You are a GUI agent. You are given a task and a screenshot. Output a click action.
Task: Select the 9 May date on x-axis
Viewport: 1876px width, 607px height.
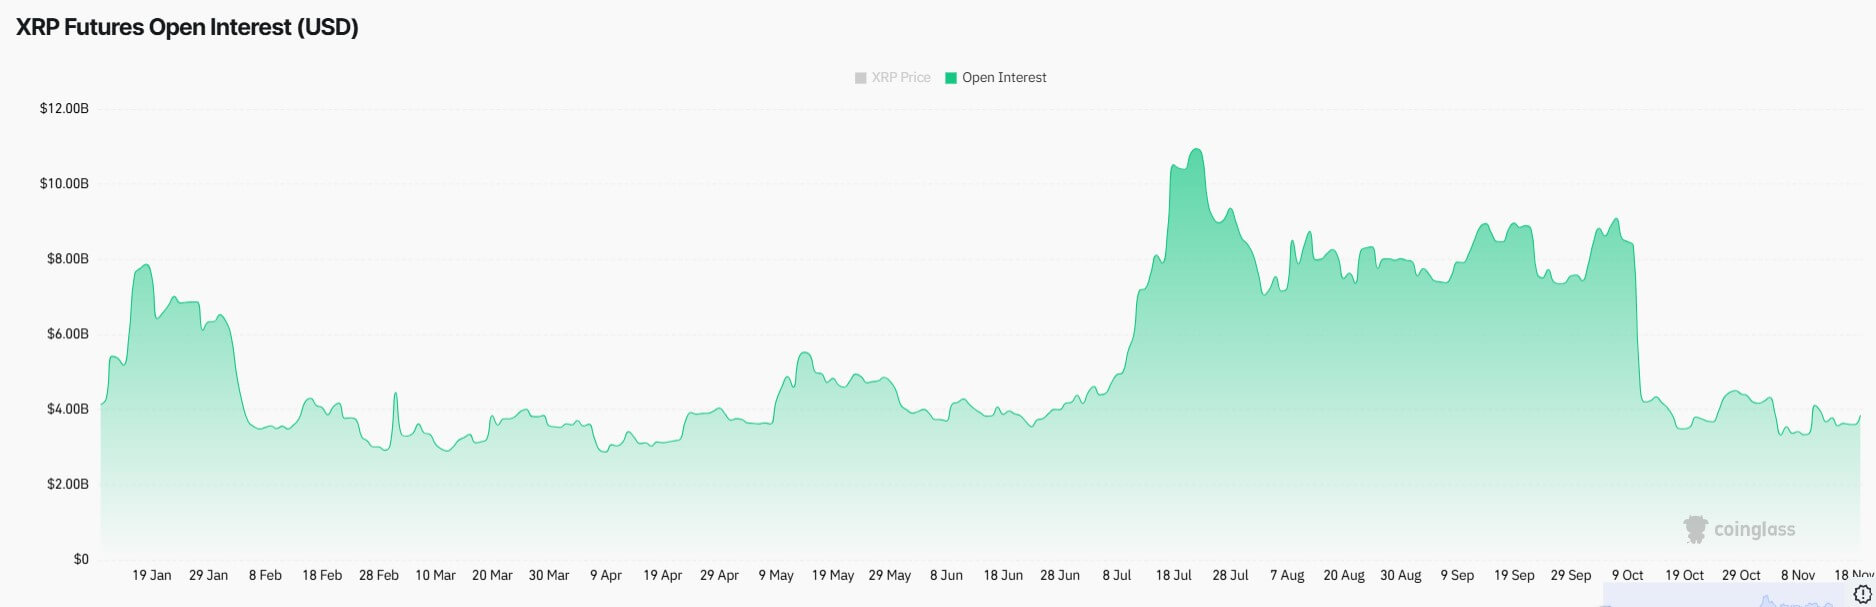pos(775,575)
